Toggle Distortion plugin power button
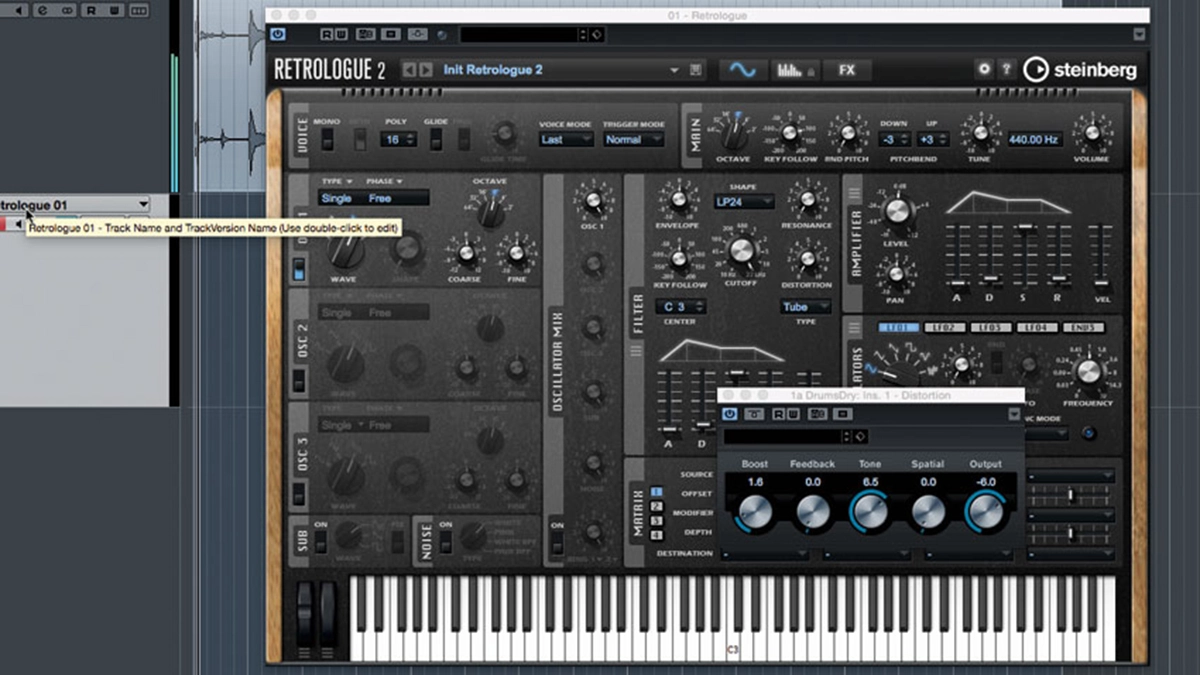The height and width of the screenshot is (675, 1200). [x=730, y=413]
